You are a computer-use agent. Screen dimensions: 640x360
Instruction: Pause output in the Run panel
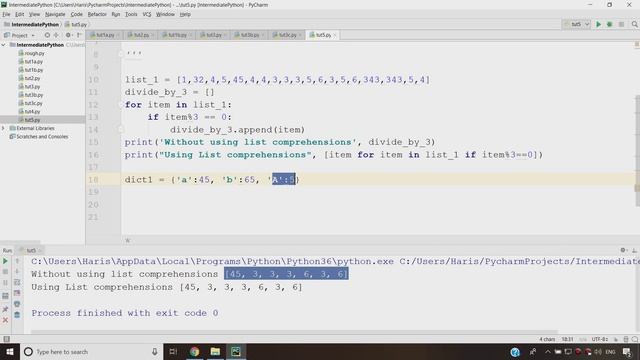[5, 282]
